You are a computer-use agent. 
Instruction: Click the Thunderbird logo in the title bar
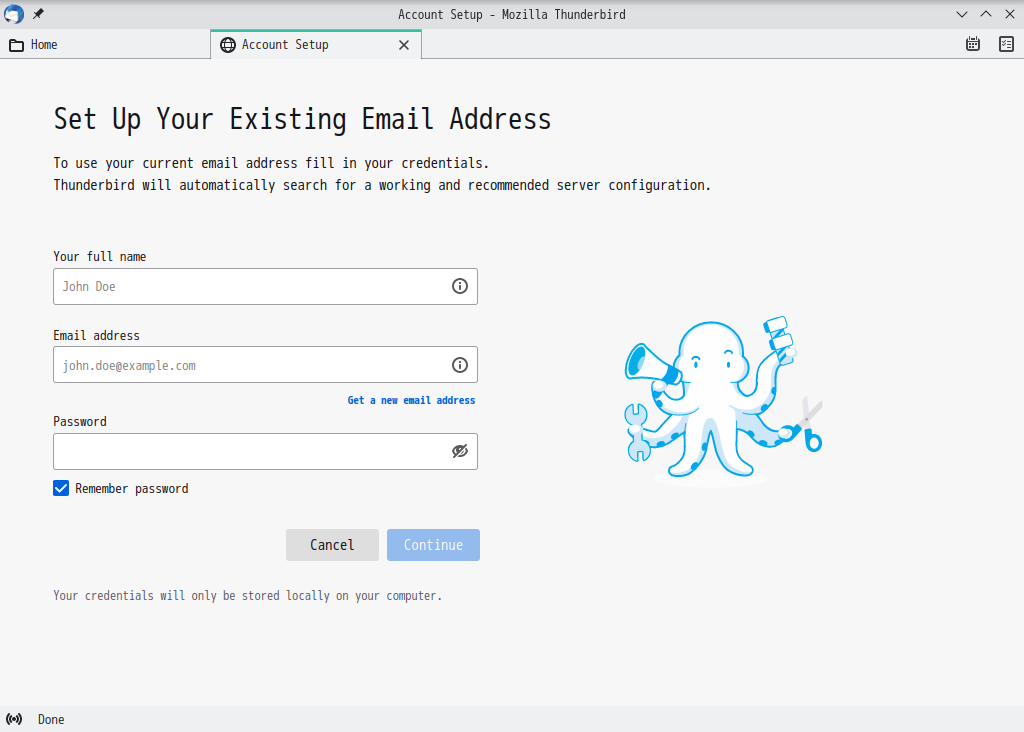14,14
